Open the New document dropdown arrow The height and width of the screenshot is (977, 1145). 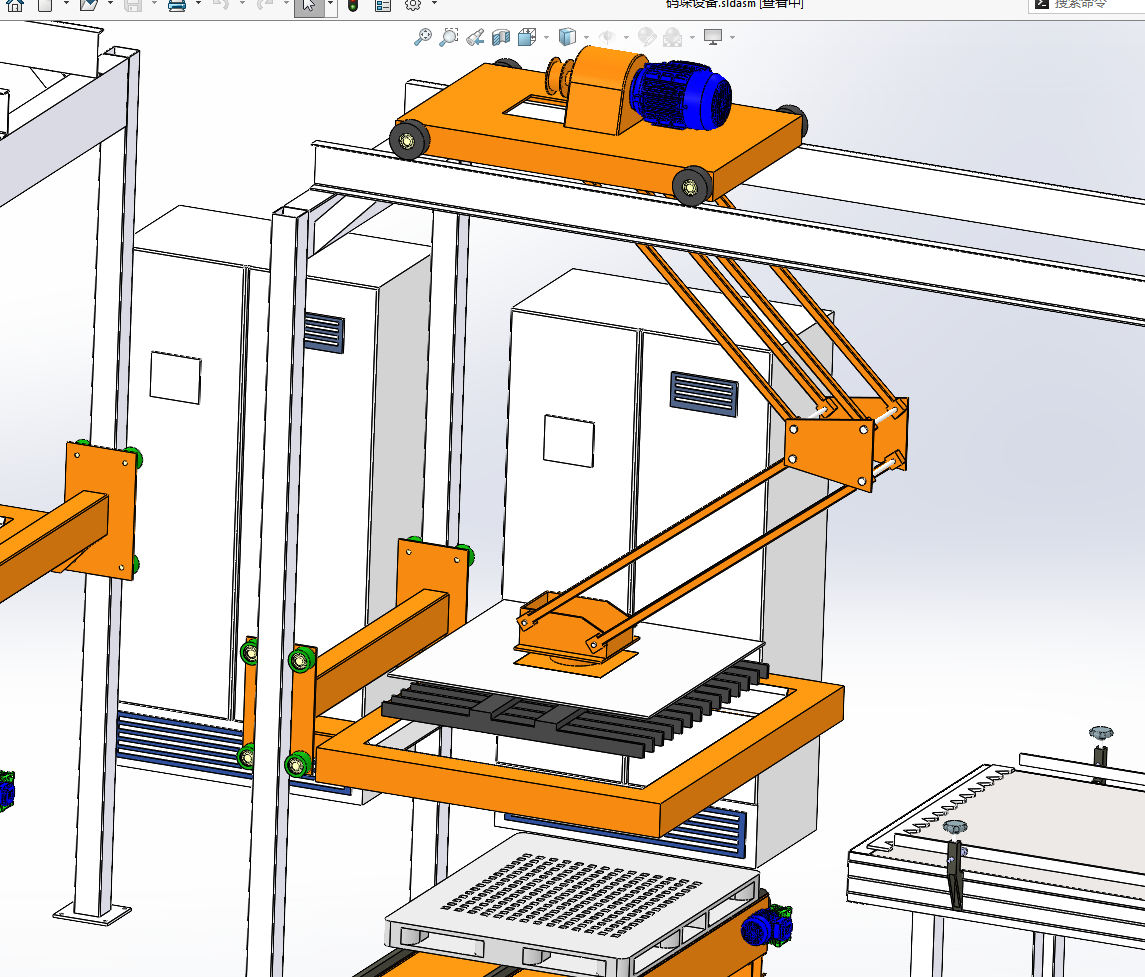(x=66, y=4)
